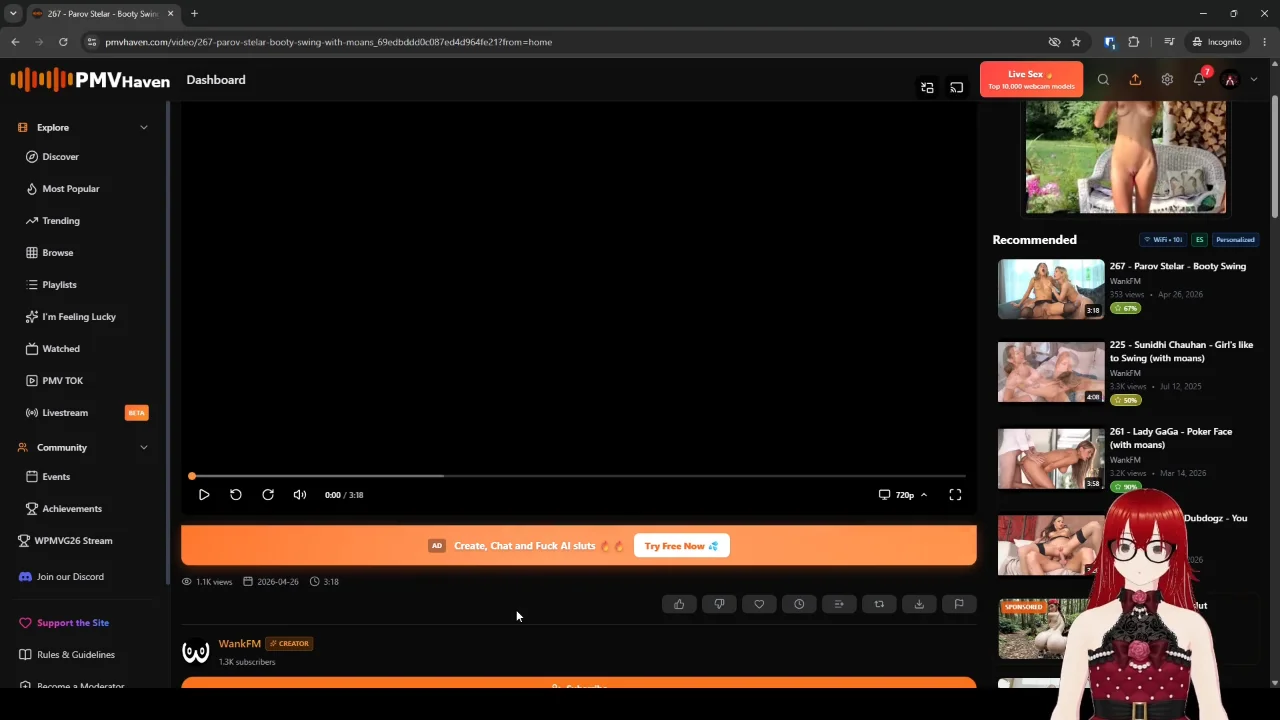Open a new browser tab

point(194,14)
